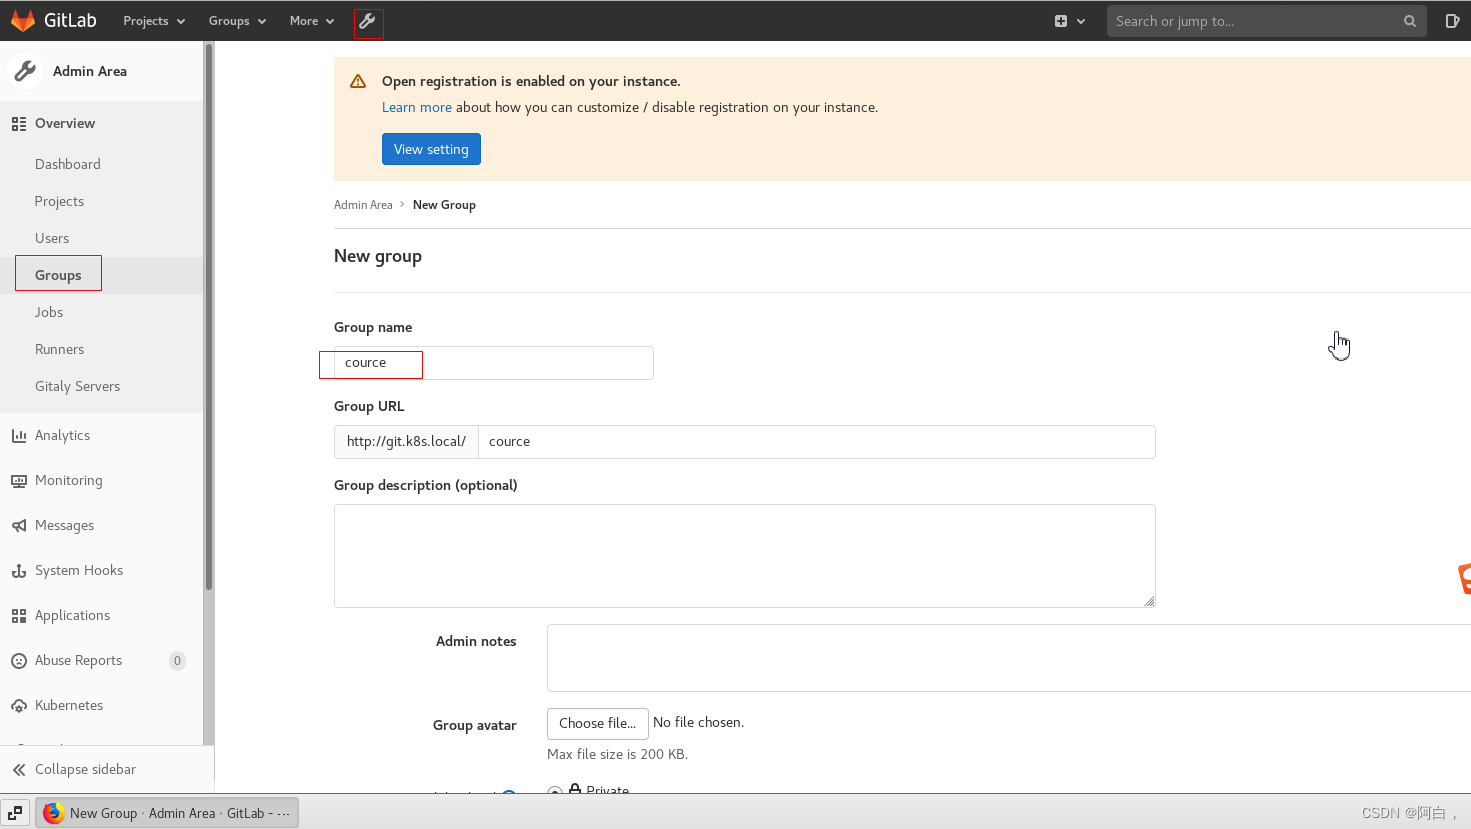Click the GitLab fox logo
Viewport: 1471px width, 829px height.
click(x=23, y=21)
